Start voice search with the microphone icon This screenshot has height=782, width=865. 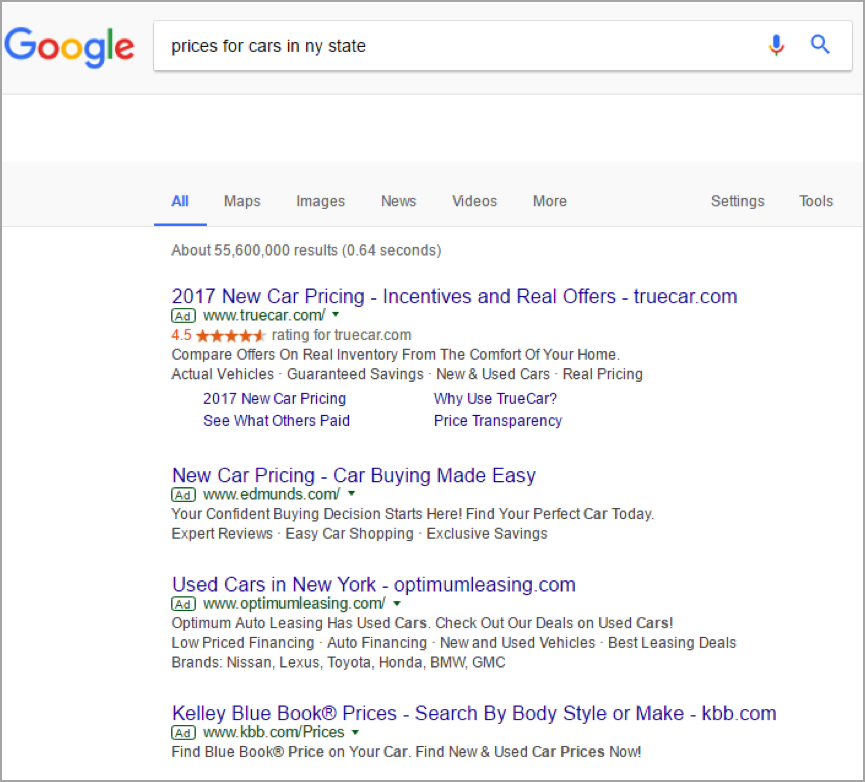coord(776,45)
